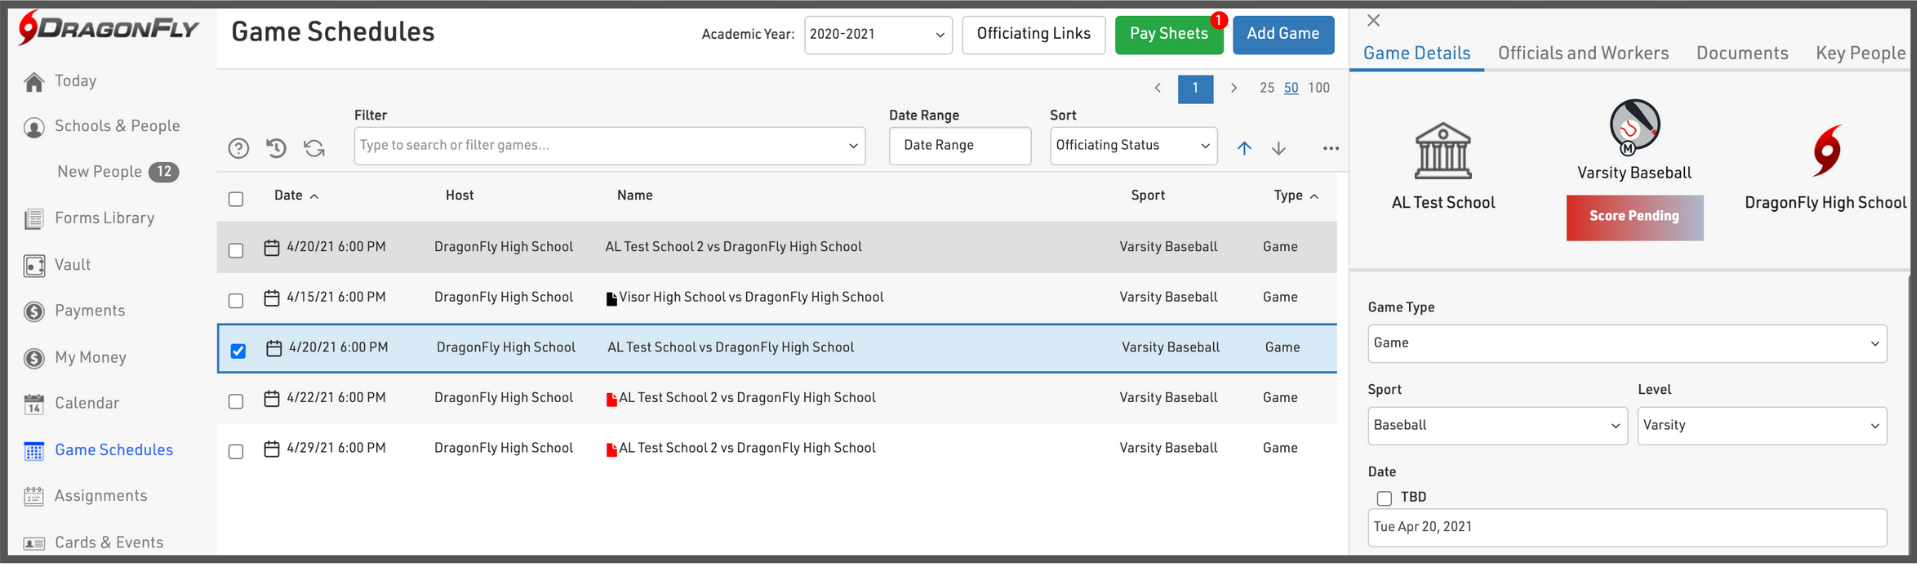This screenshot has width=1917, height=564.
Task: Open the Documents tab
Action: 1741,54
